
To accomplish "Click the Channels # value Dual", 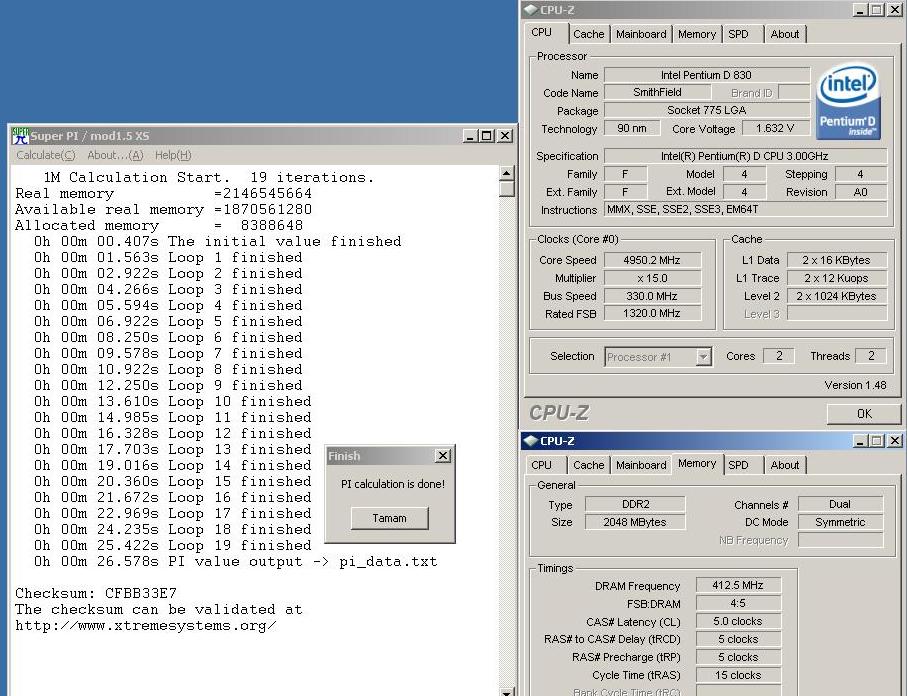I will [840, 504].
